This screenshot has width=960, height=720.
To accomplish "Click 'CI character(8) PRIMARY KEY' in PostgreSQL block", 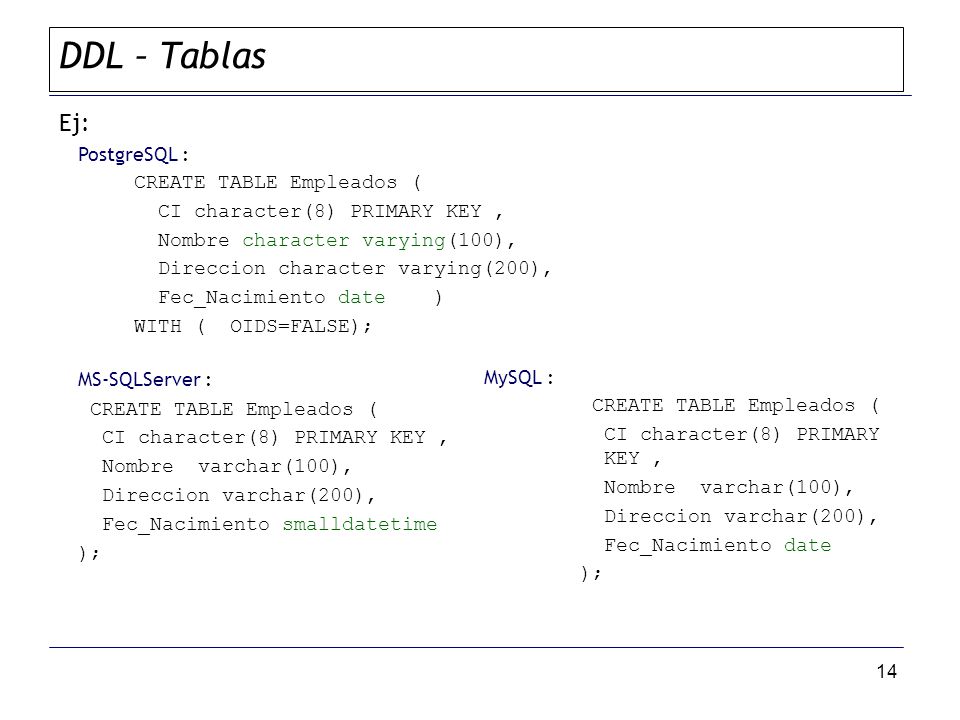I will pyautogui.click(x=320, y=211).
